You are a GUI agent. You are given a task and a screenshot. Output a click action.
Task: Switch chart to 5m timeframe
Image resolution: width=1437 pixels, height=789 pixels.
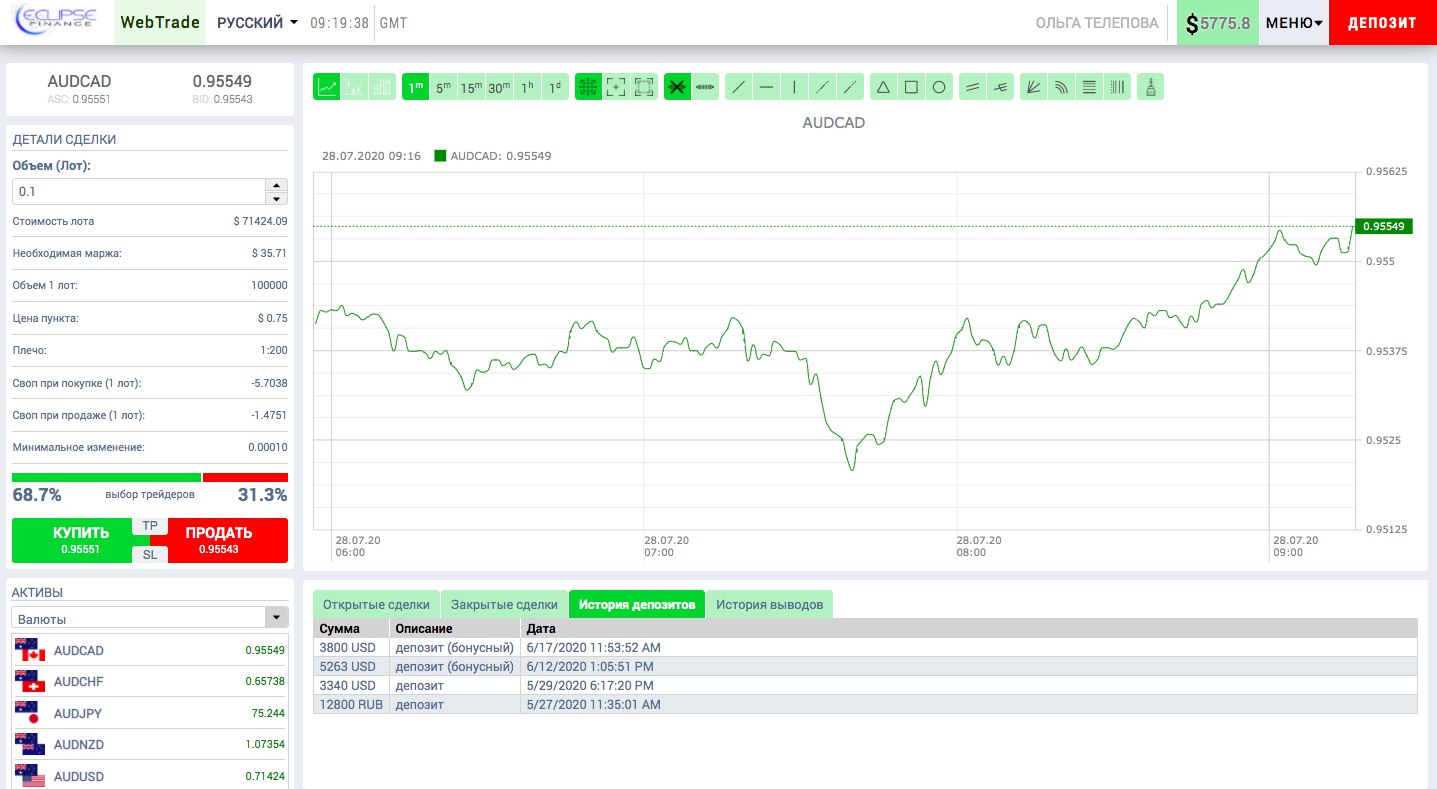(444, 87)
